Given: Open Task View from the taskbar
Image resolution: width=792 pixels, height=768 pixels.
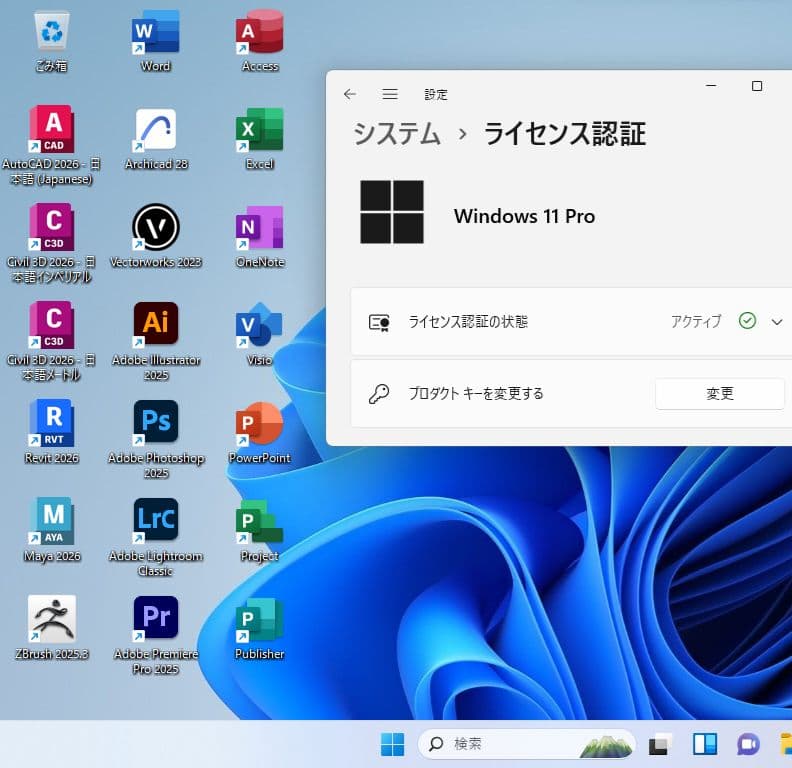Looking at the screenshot, I should (660, 744).
